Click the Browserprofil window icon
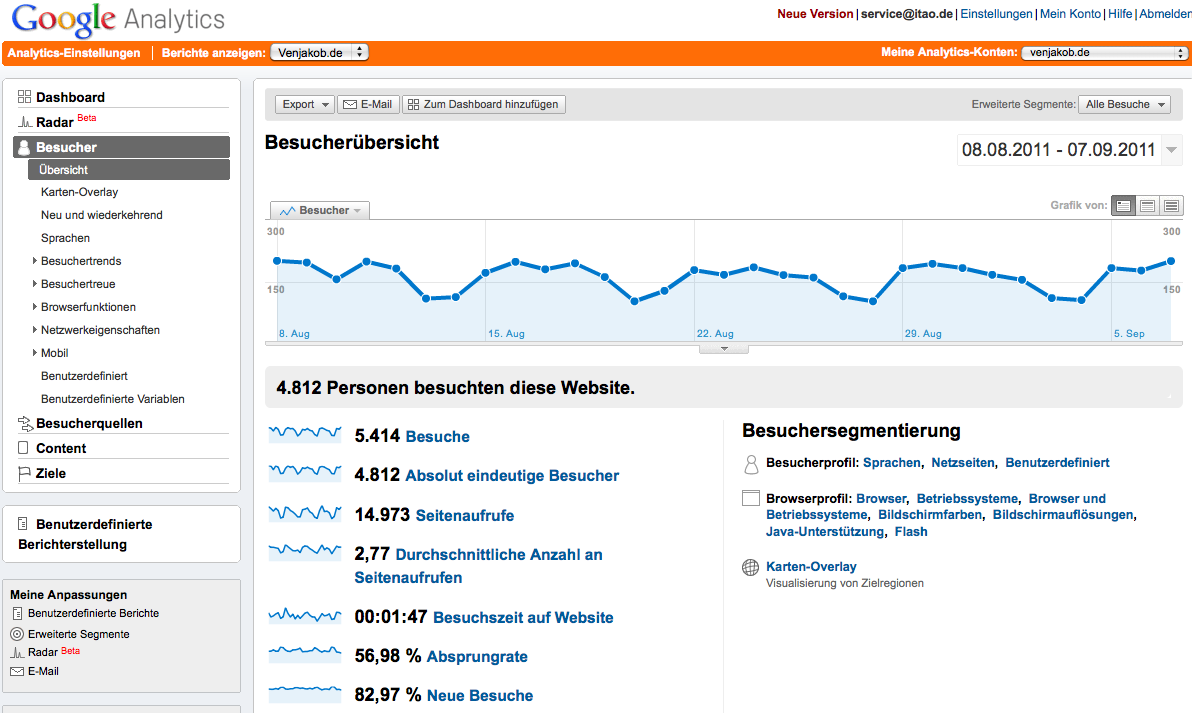The image size is (1192, 713). [x=750, y=499]
